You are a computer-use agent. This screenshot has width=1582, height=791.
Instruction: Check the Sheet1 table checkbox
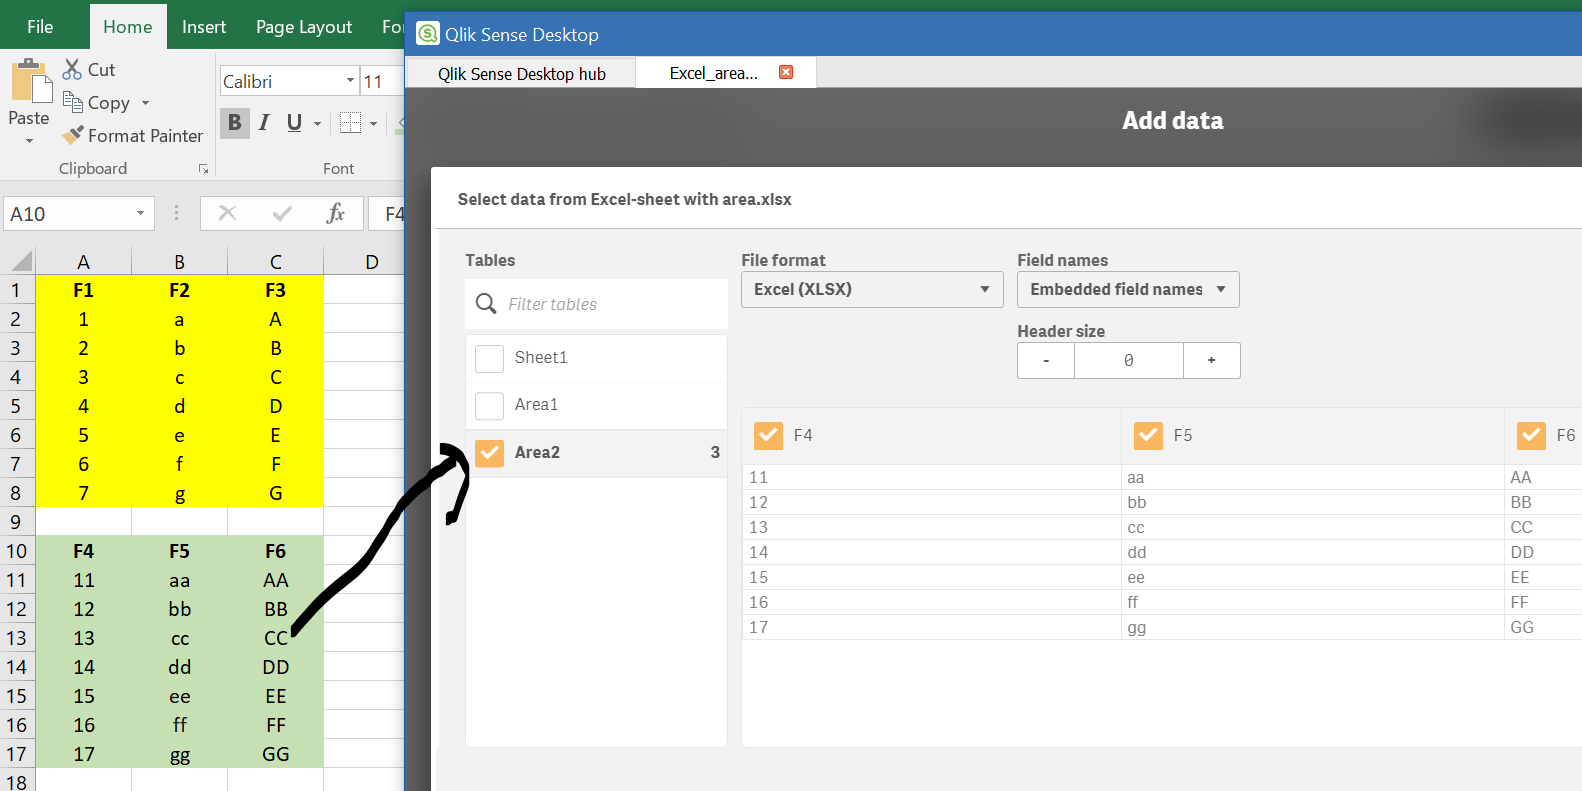[x=490, y=358]
